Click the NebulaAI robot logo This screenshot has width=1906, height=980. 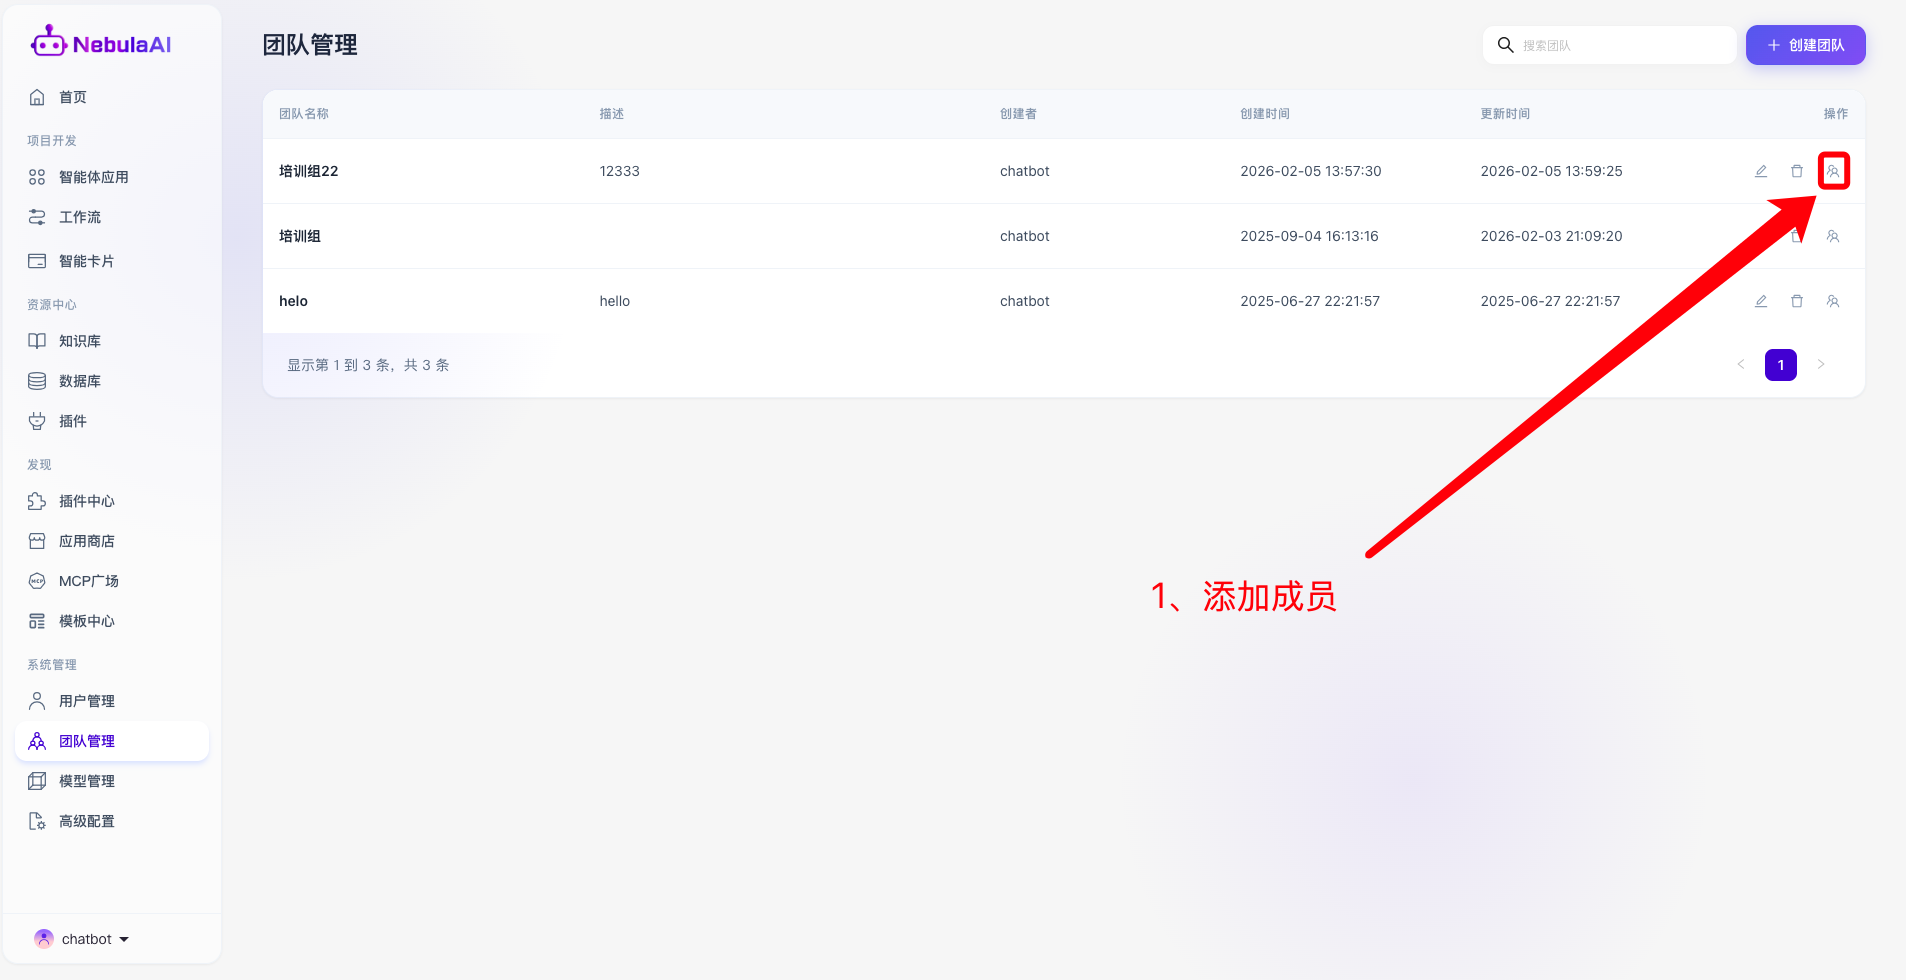(48, 42)
